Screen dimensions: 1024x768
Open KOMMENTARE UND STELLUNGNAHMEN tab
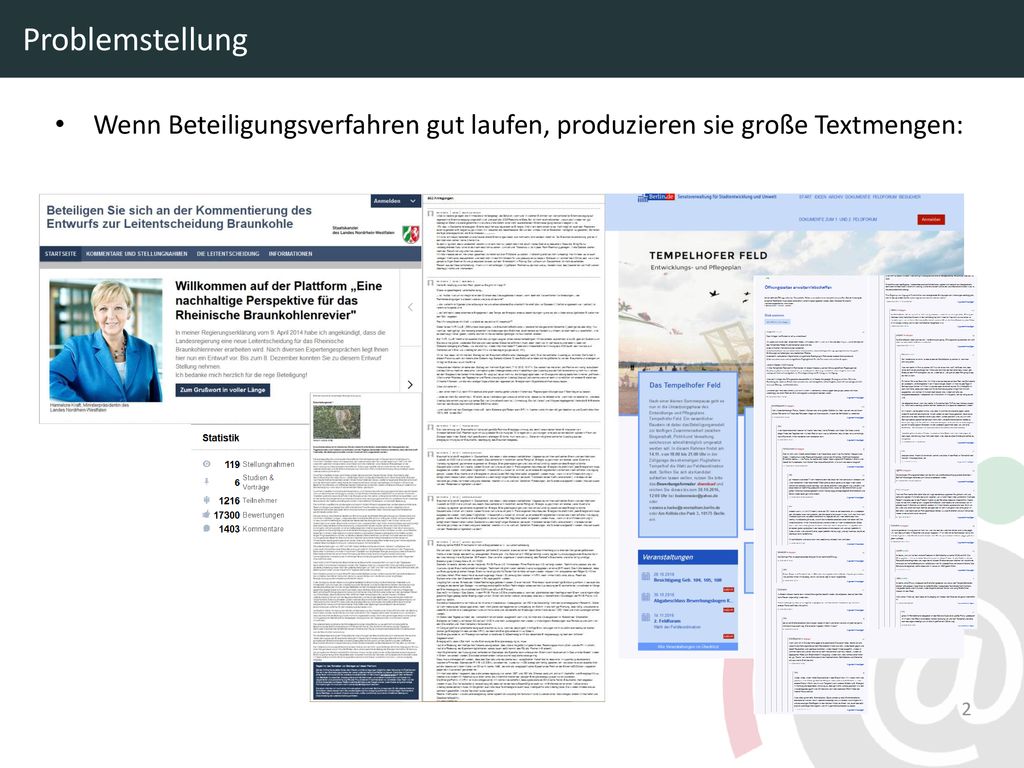(x=136, y=254)
